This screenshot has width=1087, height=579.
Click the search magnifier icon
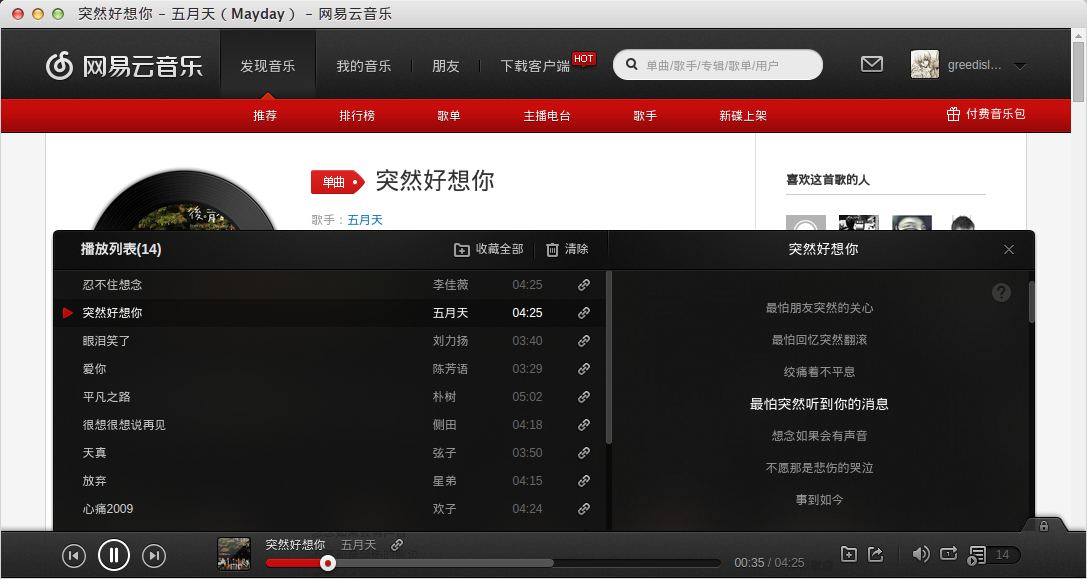click(x=632, y=64)
